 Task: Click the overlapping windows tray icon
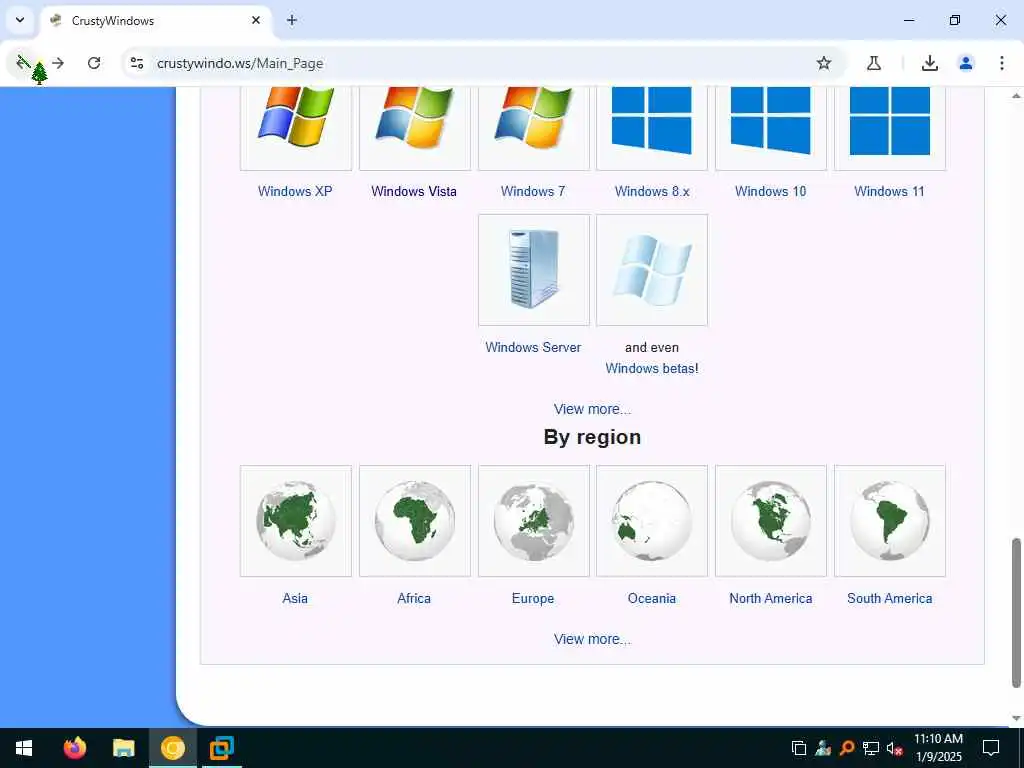[799, 748]
